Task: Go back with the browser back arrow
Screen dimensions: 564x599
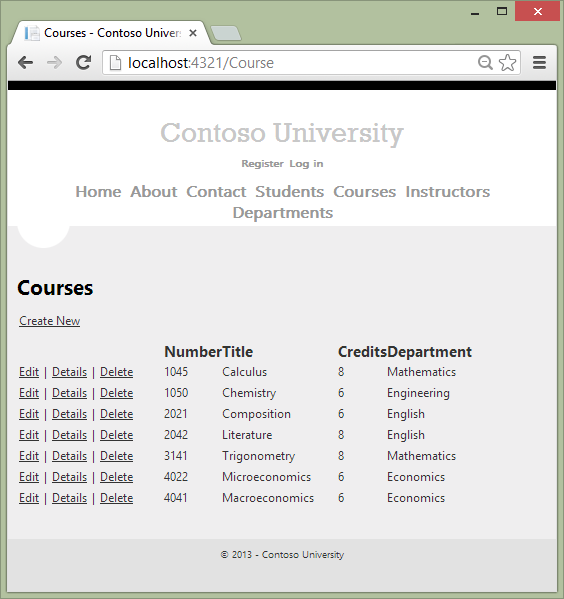Action: [x=26, y=63]
